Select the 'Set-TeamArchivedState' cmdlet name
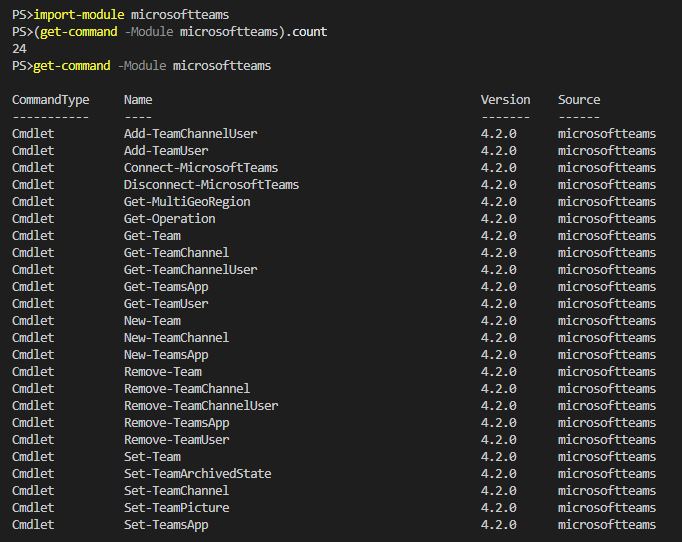682x542 pixels. pos(197,474)
